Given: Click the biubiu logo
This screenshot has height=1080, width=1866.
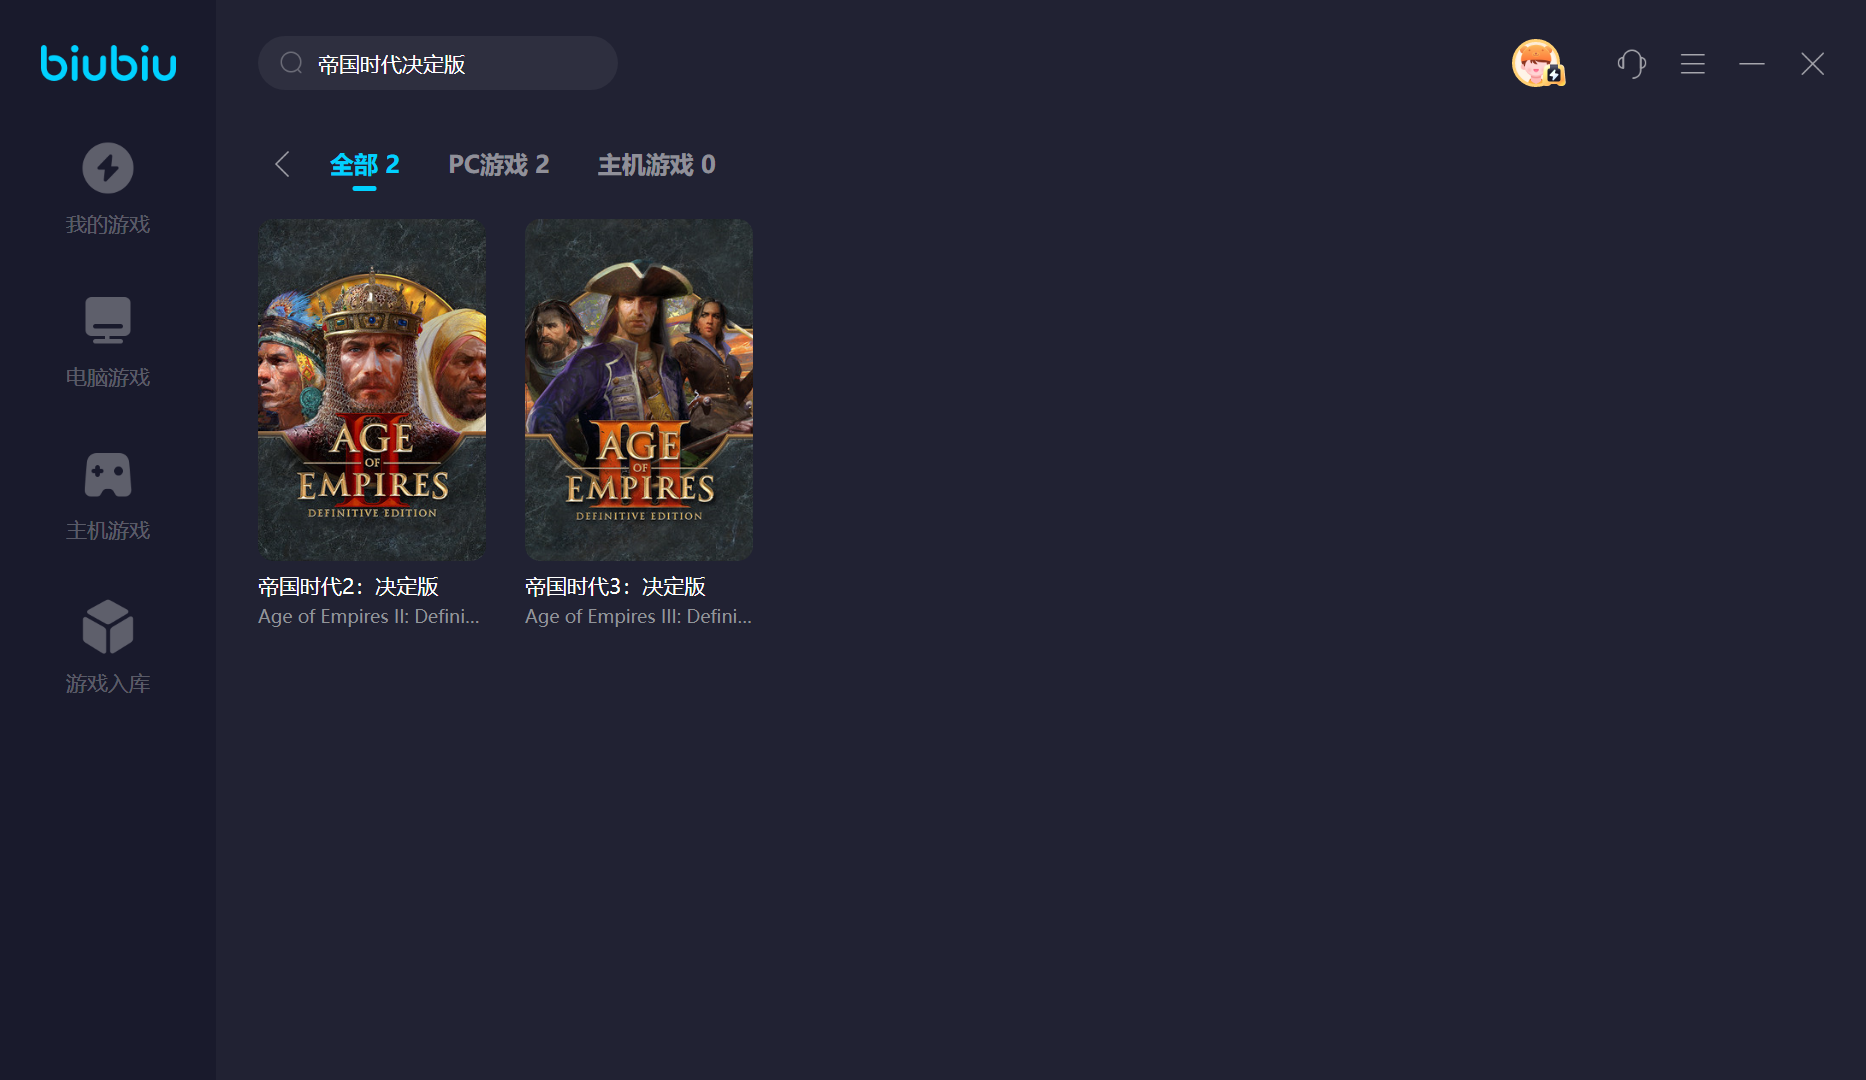Looking at the screenshot, I should (x=108, y=63).
